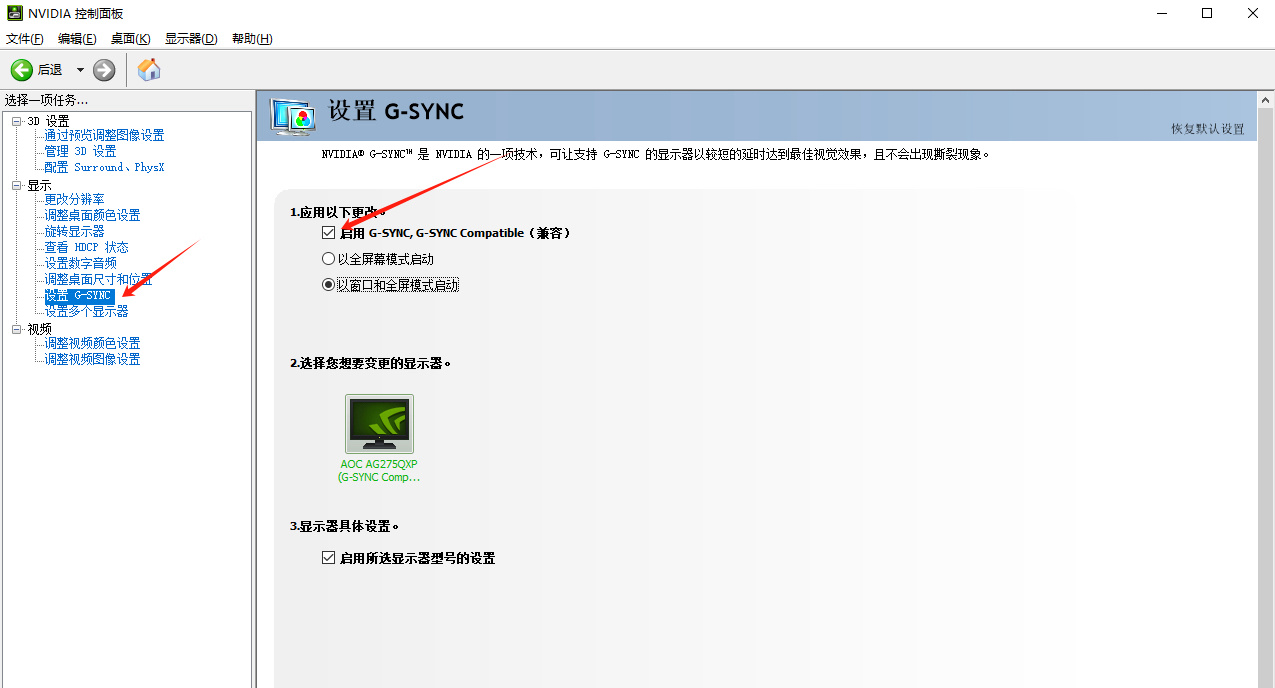Collapse the 3D 设置 tree node
The width and height of the screenshot is (1275, 688).
pos(16,121)
